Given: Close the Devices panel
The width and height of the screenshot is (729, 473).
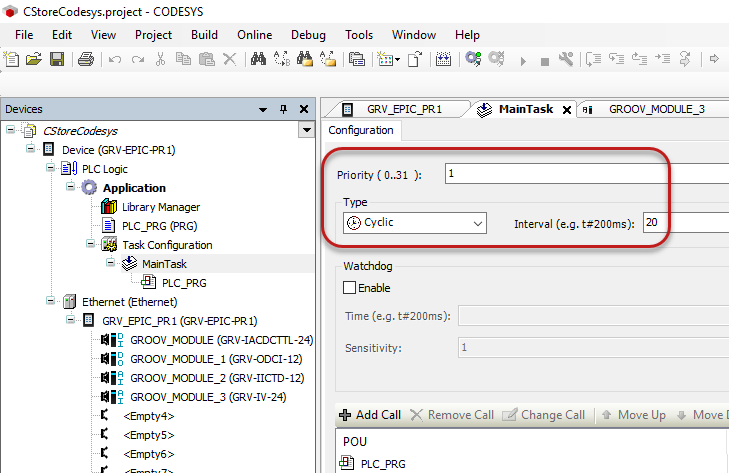Looking at the screenshot, I should (x=304, y=109).
